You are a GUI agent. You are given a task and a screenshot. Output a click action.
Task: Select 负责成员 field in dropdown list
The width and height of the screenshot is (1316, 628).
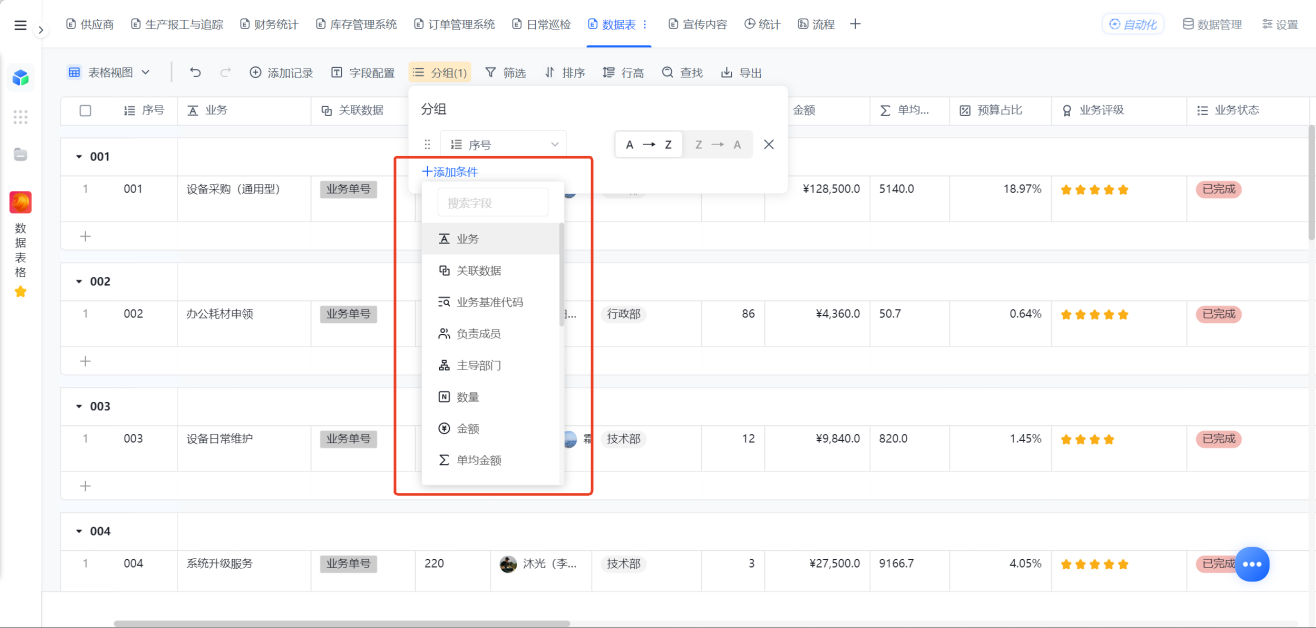(490, 334)
